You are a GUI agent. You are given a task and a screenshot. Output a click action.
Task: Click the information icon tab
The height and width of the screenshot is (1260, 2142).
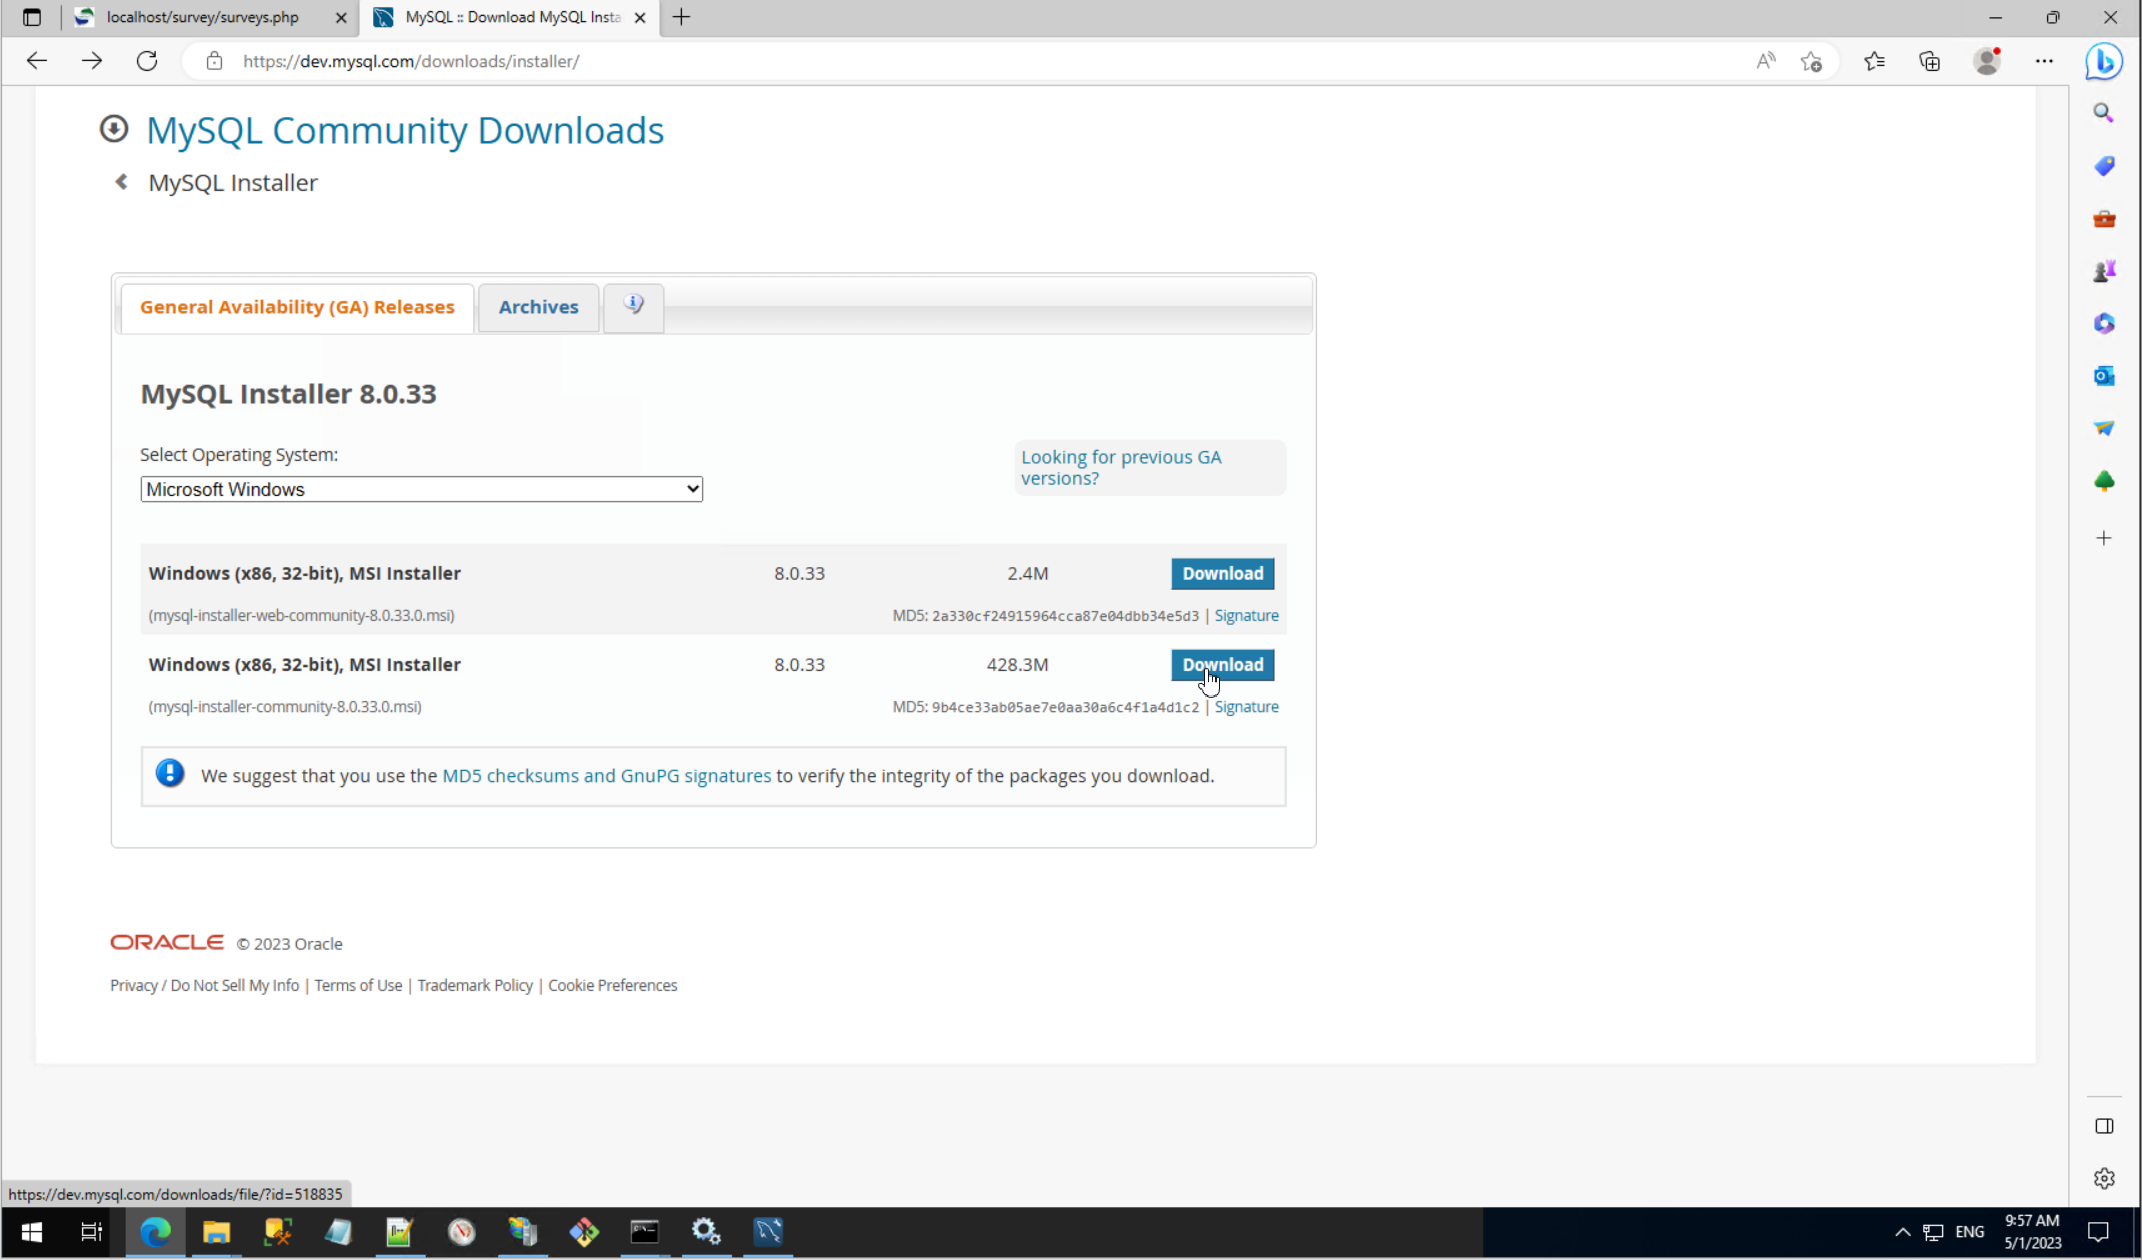coord(633,305)
